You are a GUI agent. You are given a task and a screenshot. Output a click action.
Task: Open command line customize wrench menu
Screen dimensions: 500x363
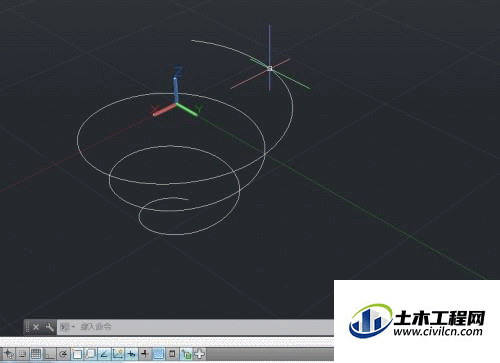tap(49, 327)
